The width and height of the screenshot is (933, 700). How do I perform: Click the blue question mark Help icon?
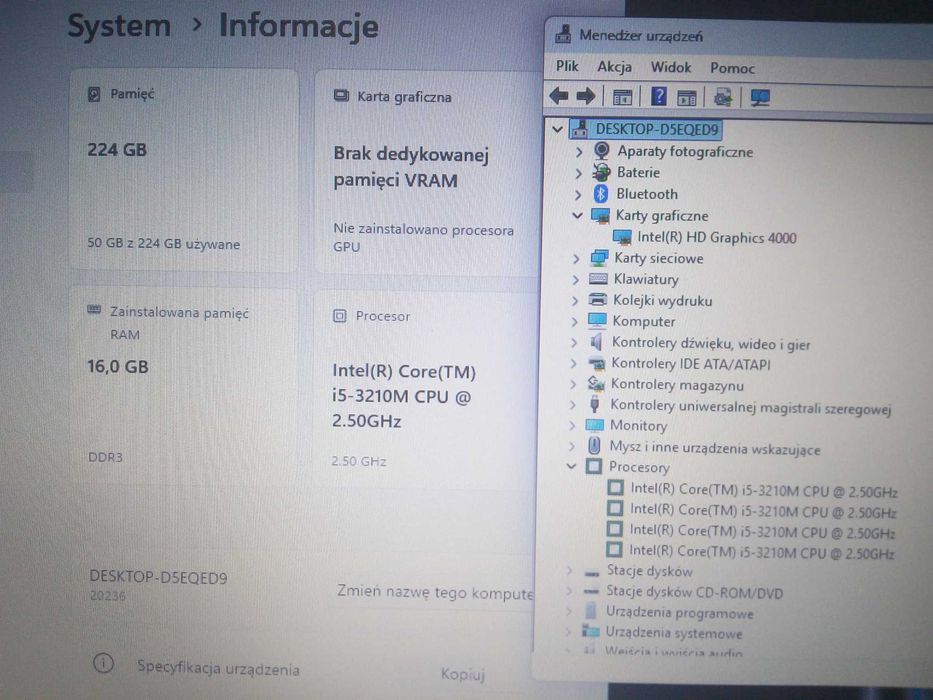tap(659, 96)
